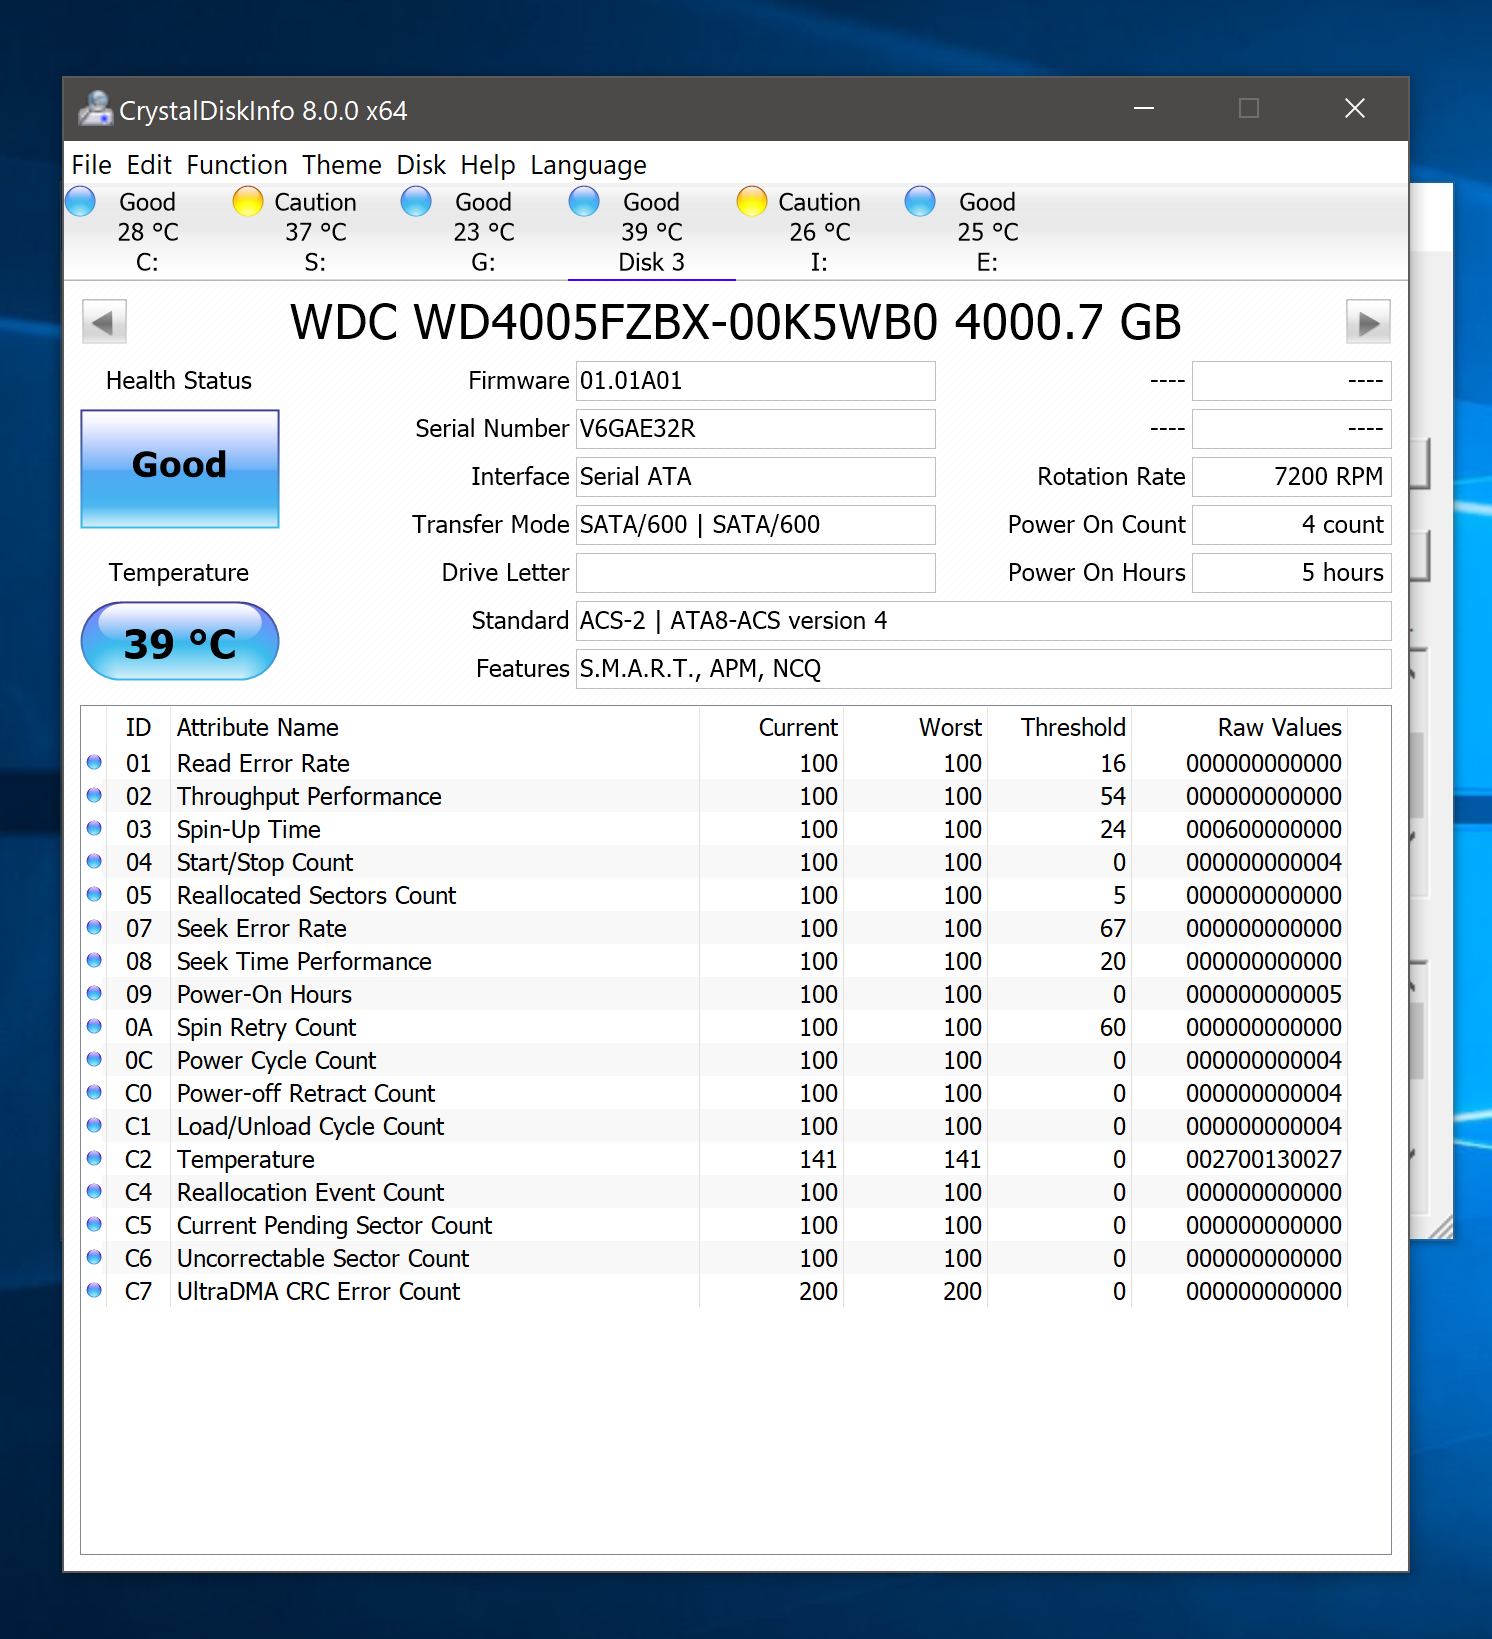Click status dot for Throughput Performance
This screenshot has height=1639, width=1492.
click(x=94, y=796)
